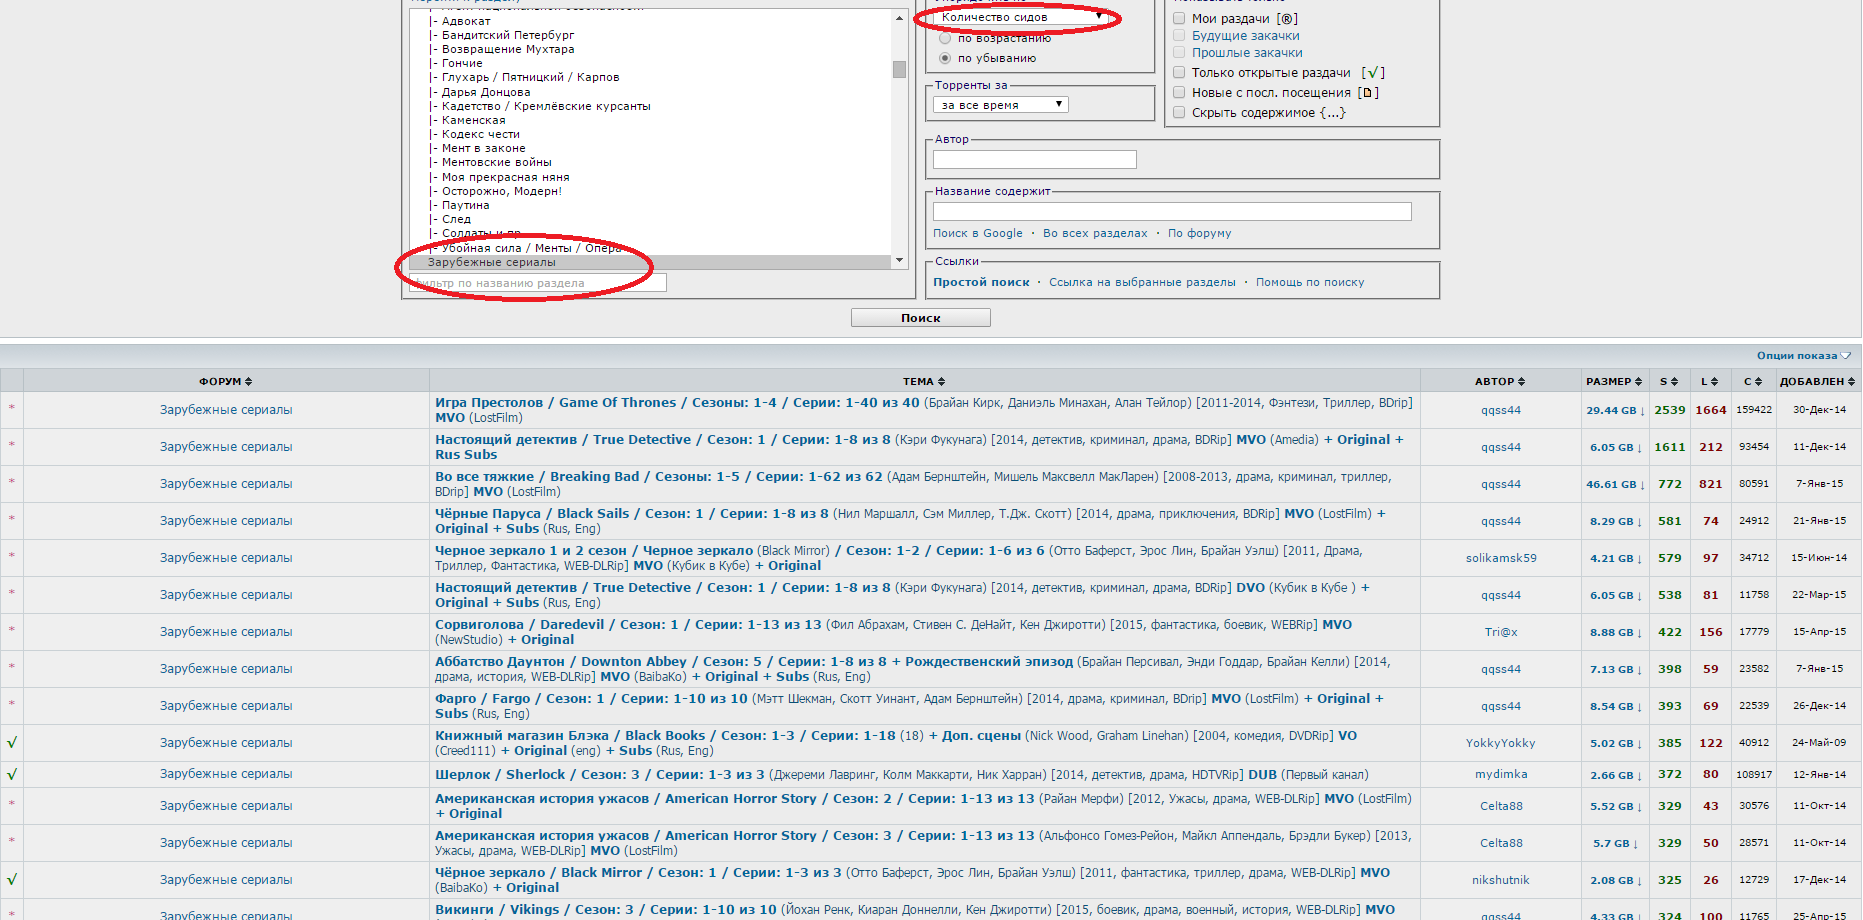Click approved checkmark icon in Шерлок row

click(12, 774)
